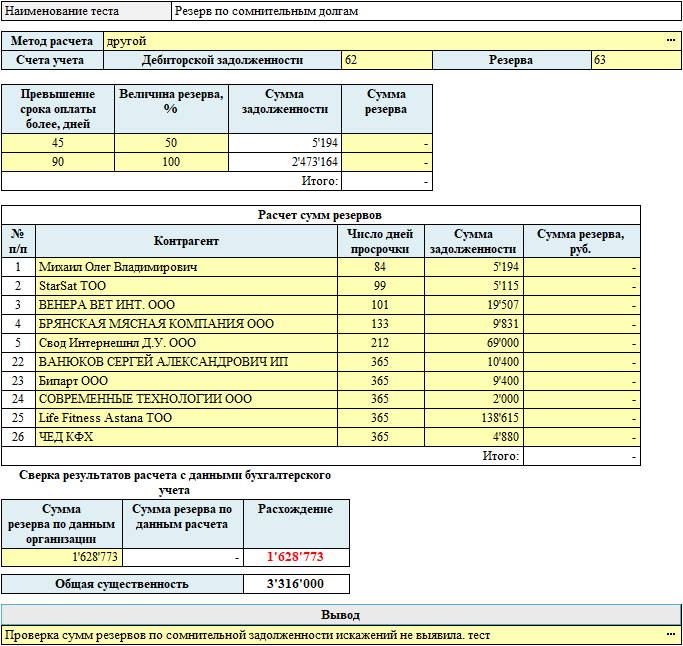Click debt amount 2'473'164 in summary table

tap(285, 162)
